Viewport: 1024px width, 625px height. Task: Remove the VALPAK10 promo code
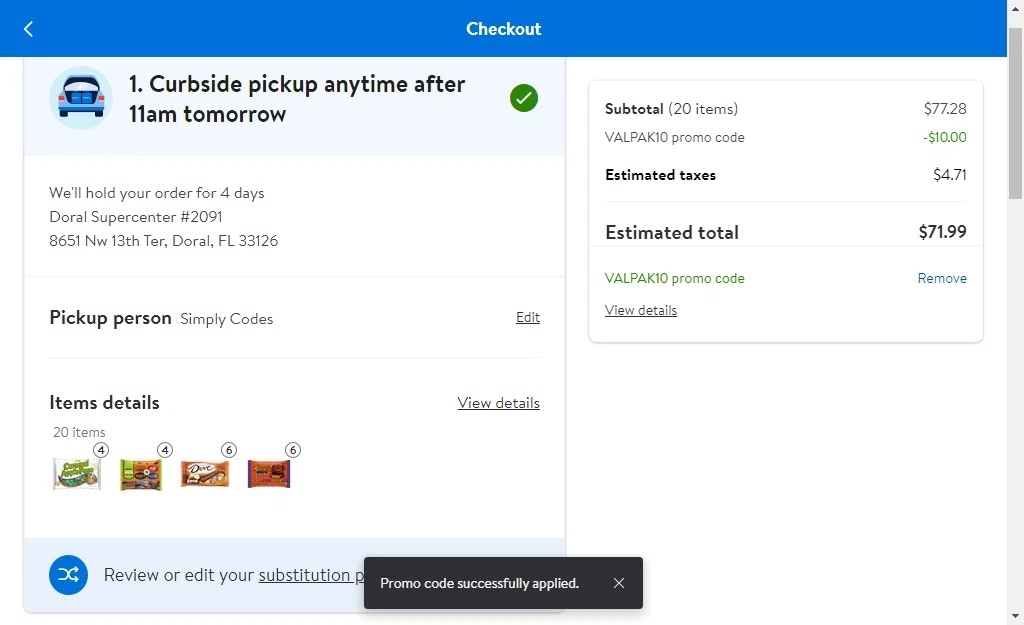click(942, 278)
